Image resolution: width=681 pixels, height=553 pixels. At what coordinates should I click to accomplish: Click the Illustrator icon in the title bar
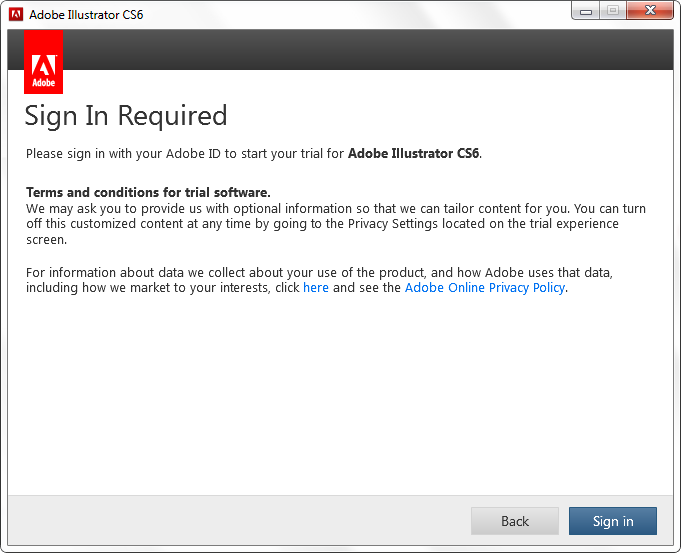point(16,14)
